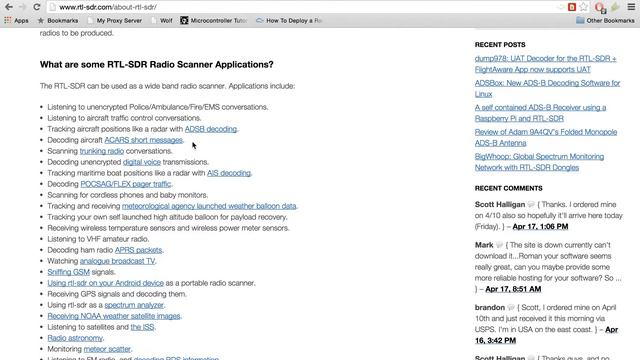Click the green extension icon in toolbar
The width and height of the screenshot is (640, 360).
615,7
